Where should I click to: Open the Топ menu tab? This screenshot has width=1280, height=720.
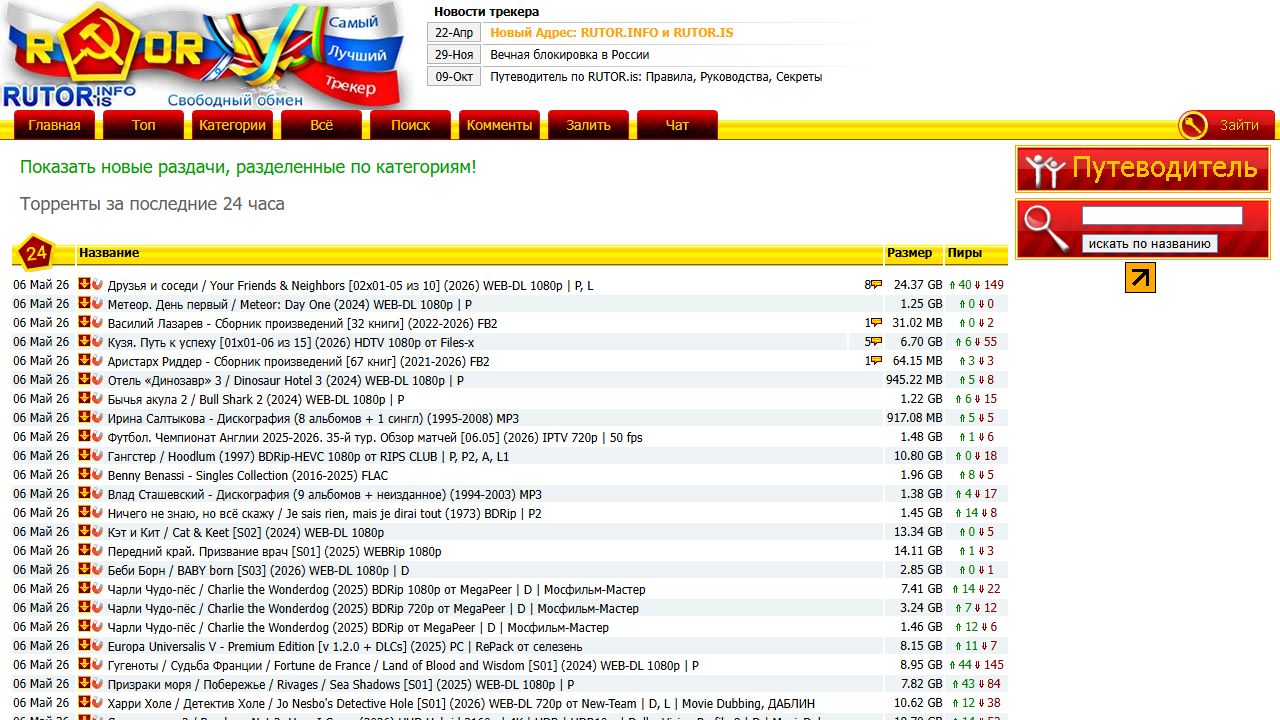coord(143,125)
